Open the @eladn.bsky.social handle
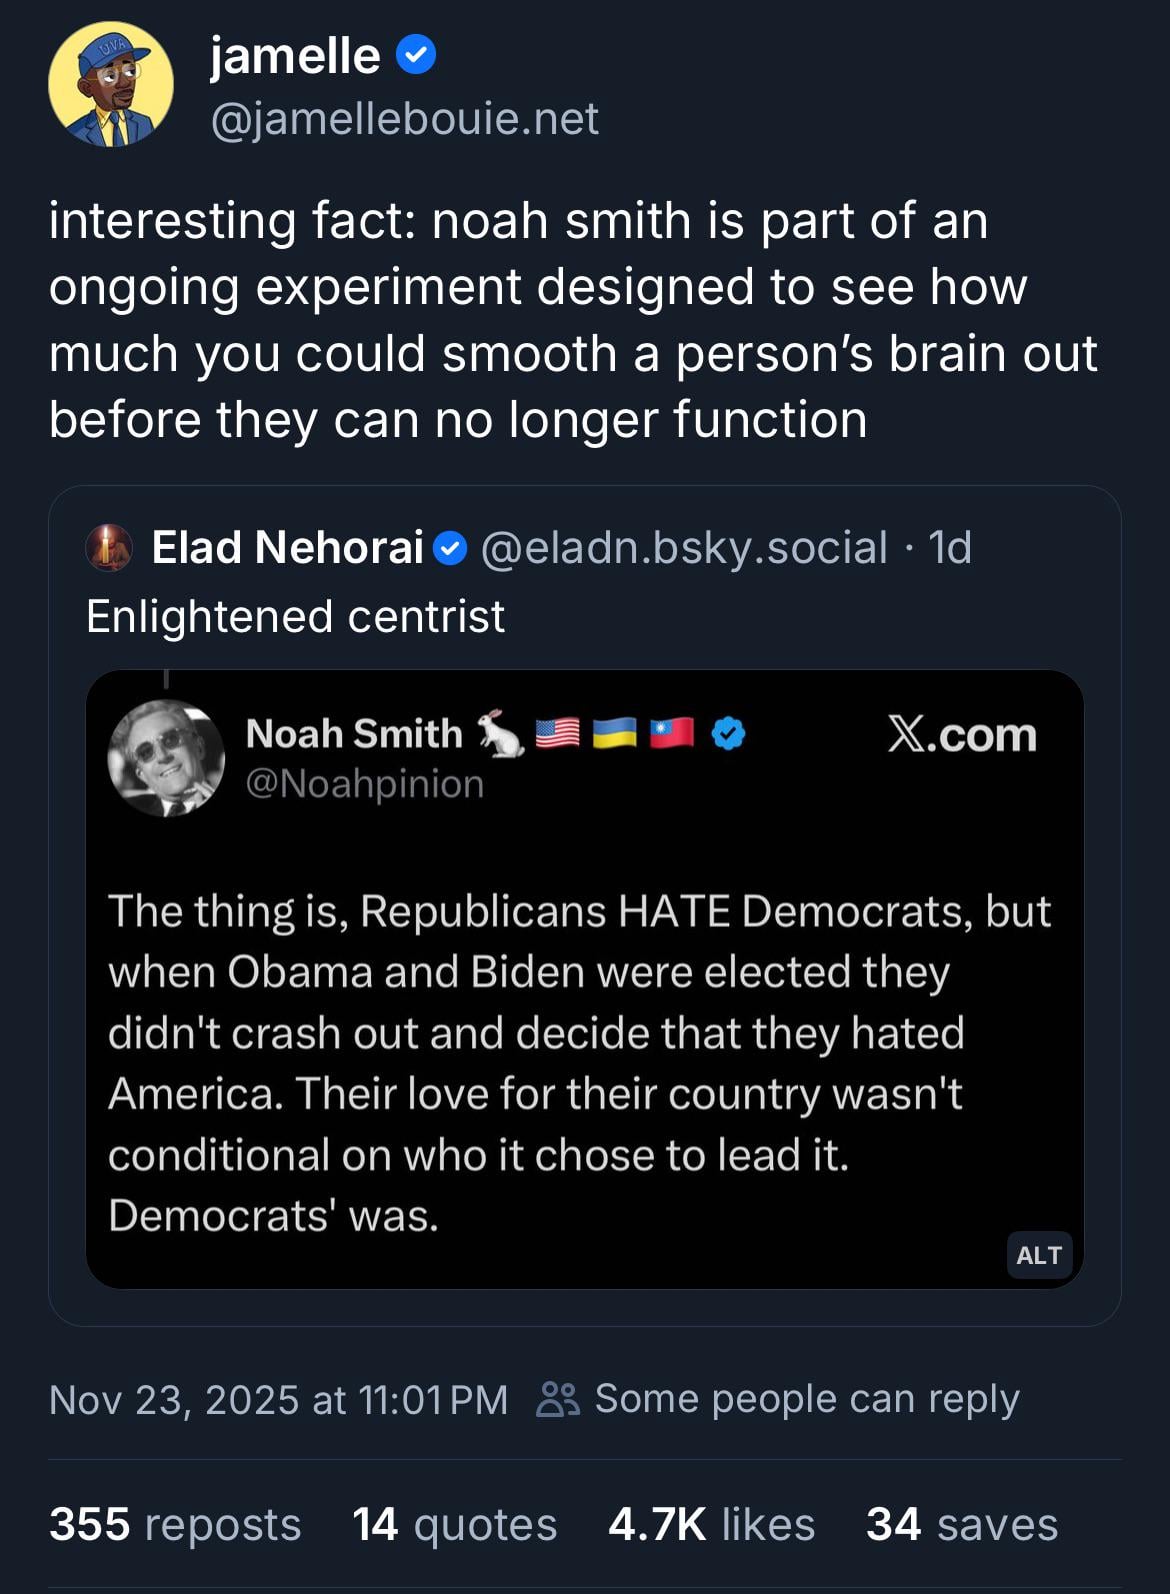This screenshot has height=1594, width=1170. (x=684, y=548)
